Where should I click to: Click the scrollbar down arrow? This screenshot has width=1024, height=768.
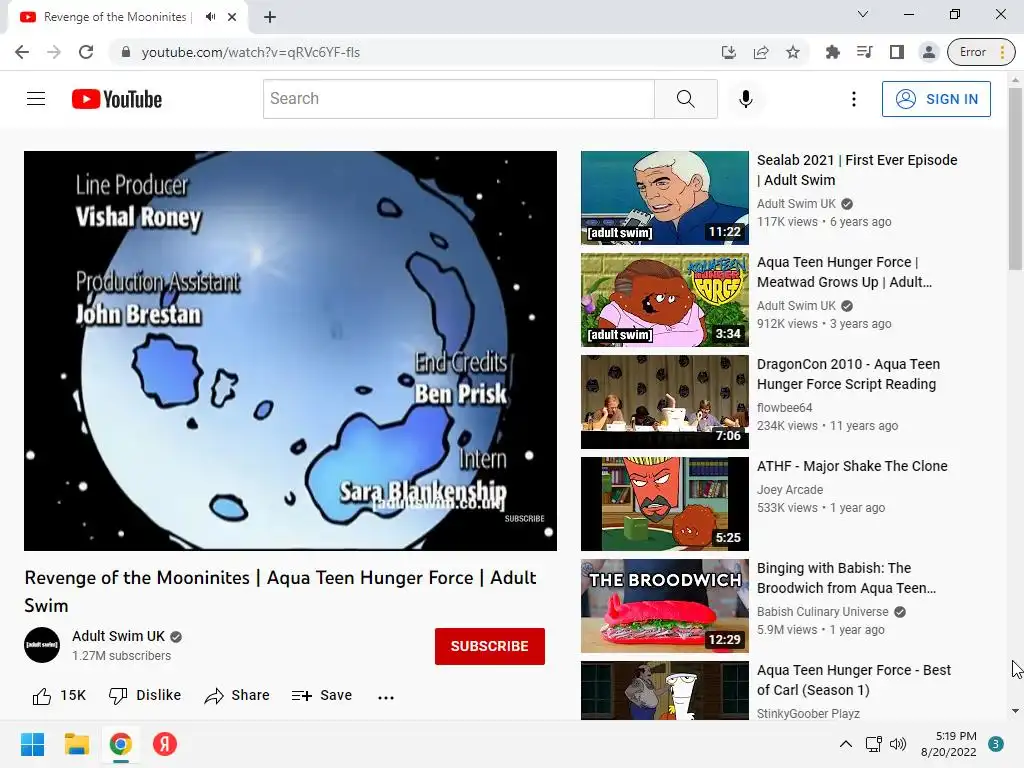(1015, 711)
